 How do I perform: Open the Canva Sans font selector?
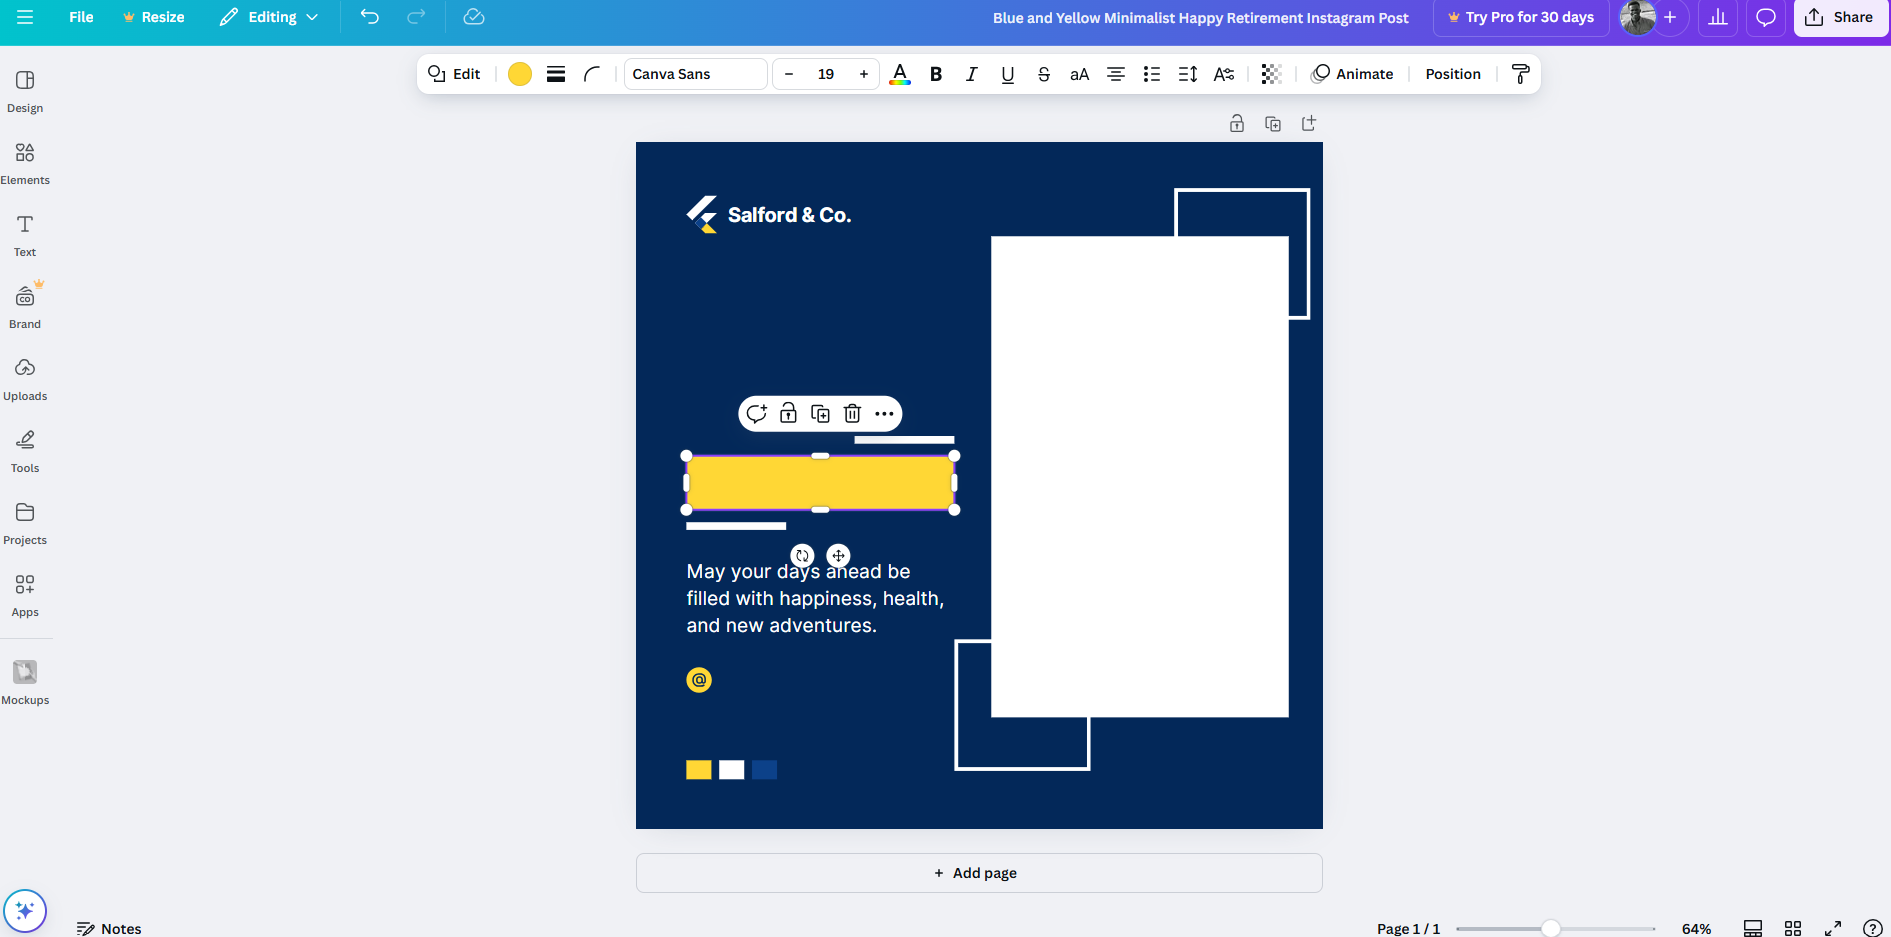pos(695,74)
